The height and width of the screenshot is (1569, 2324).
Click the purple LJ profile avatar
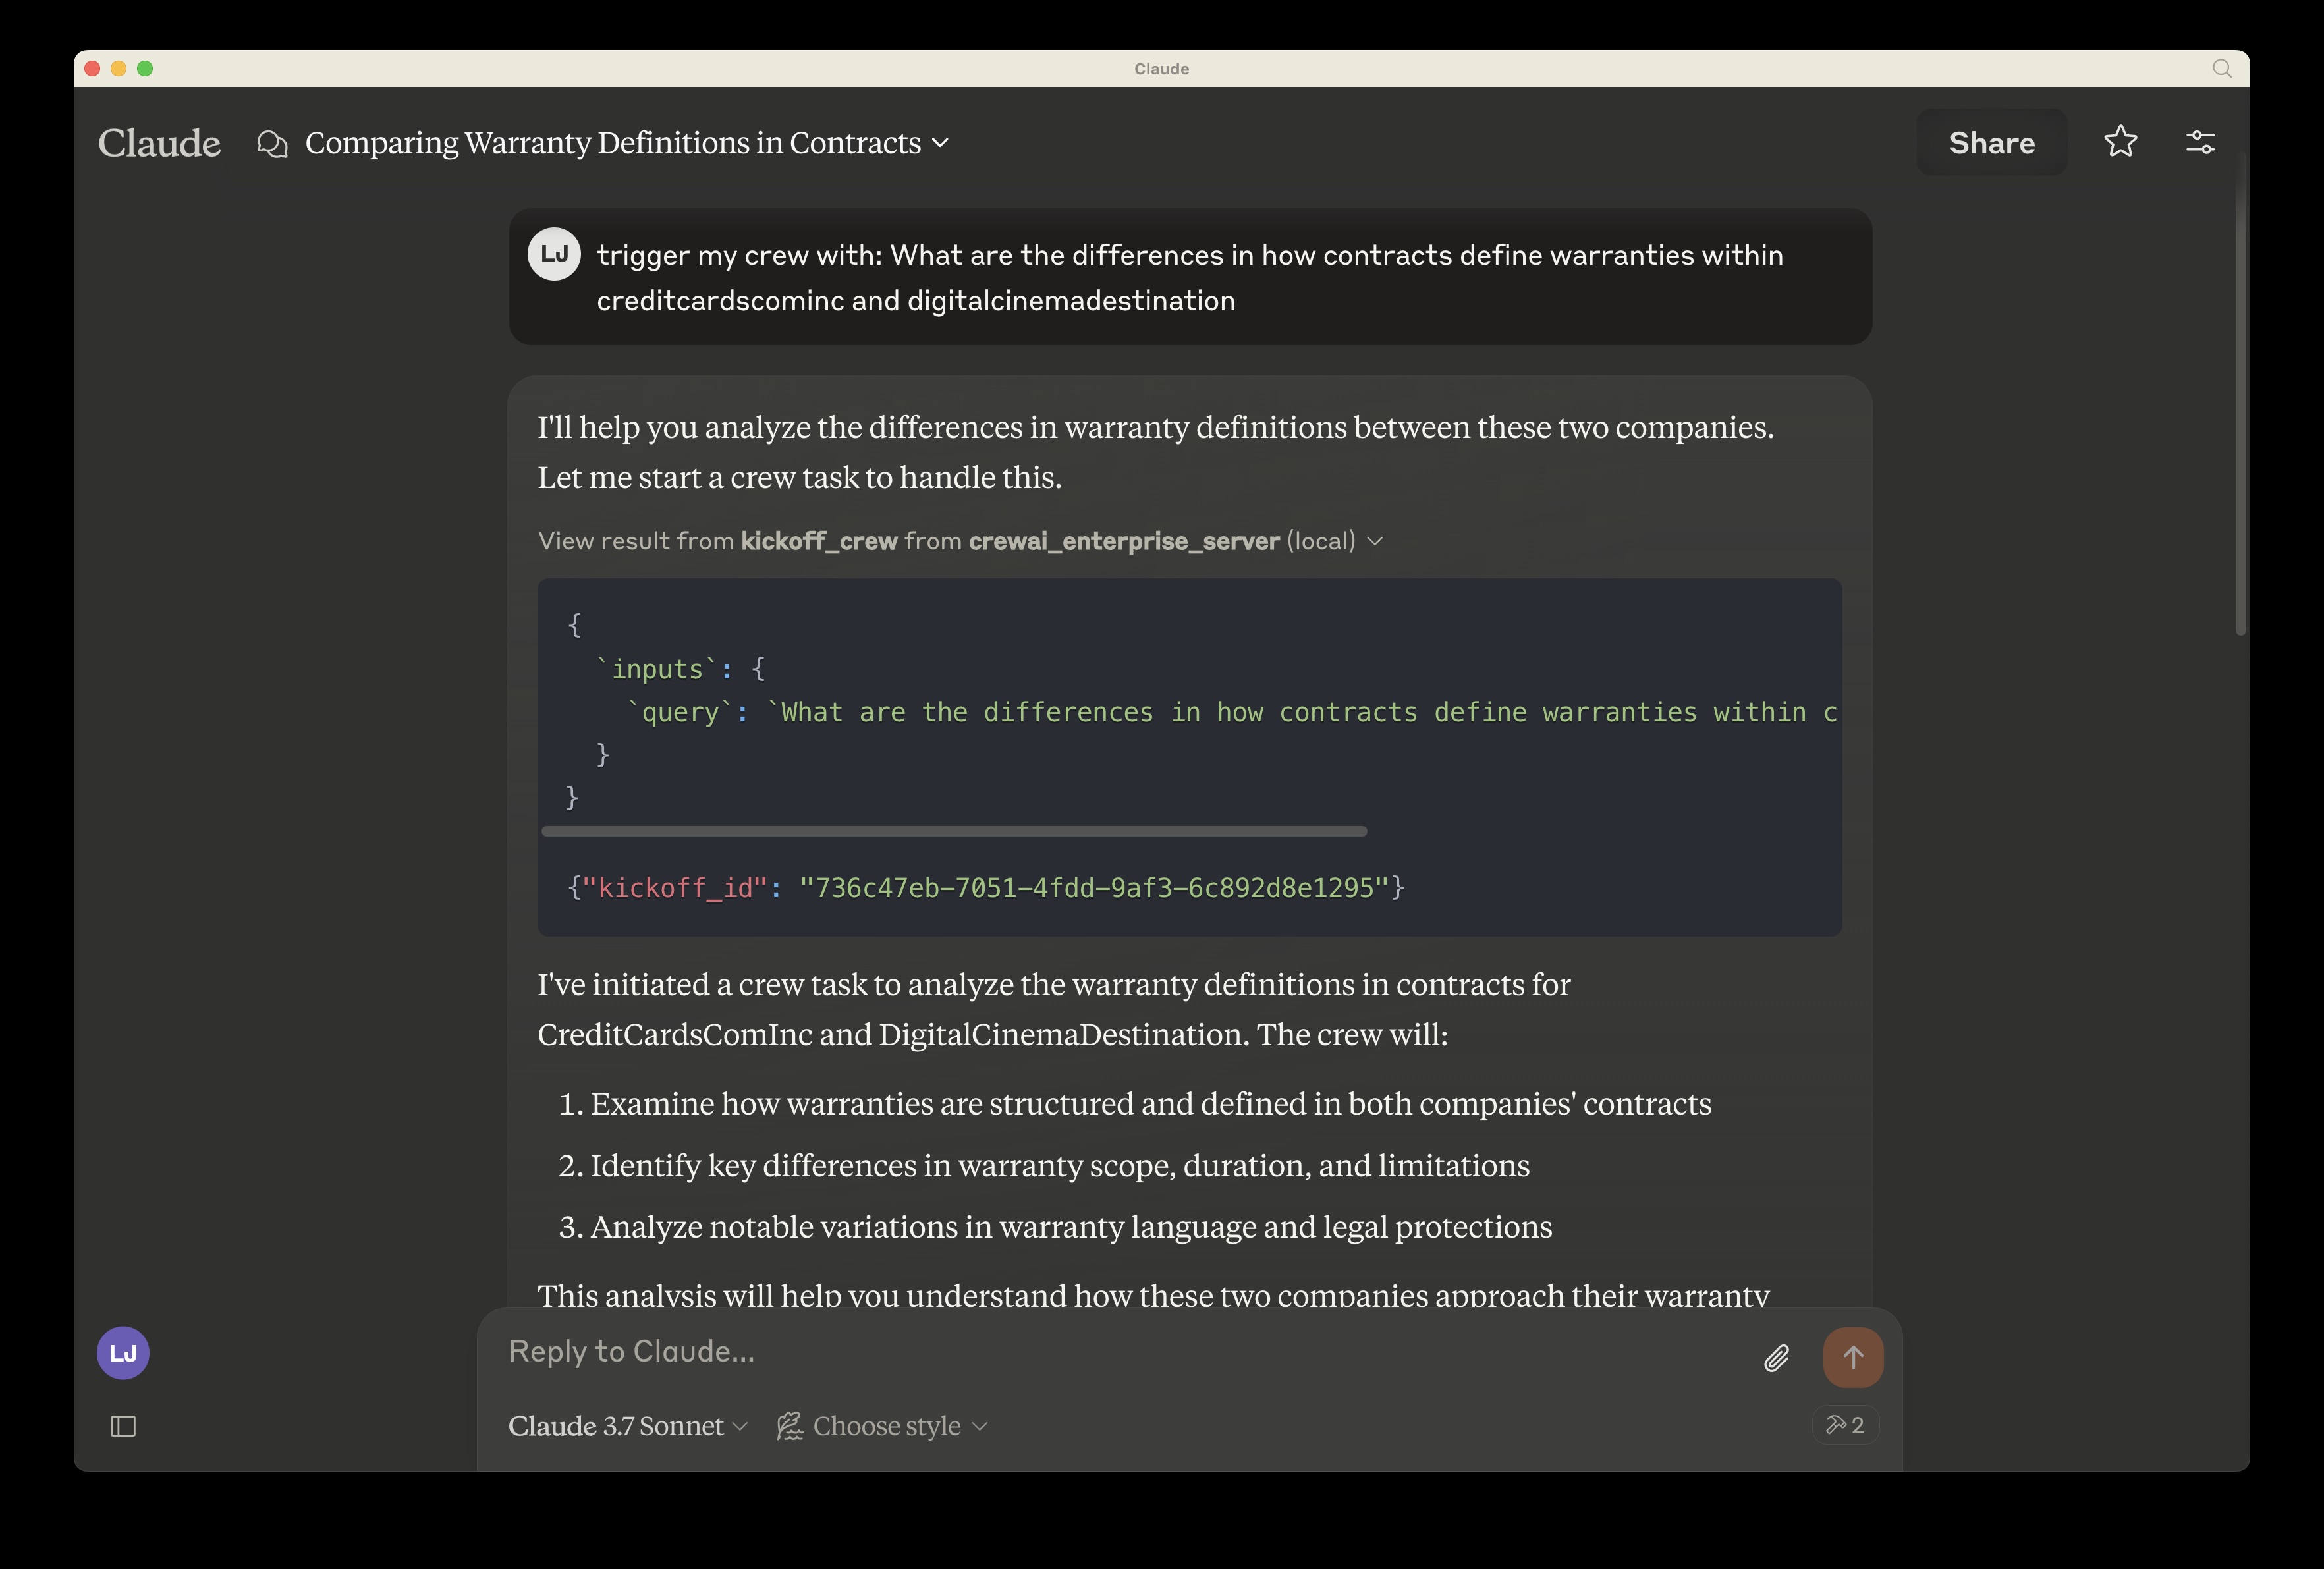pyautogui.click(x=123, y=1353)
